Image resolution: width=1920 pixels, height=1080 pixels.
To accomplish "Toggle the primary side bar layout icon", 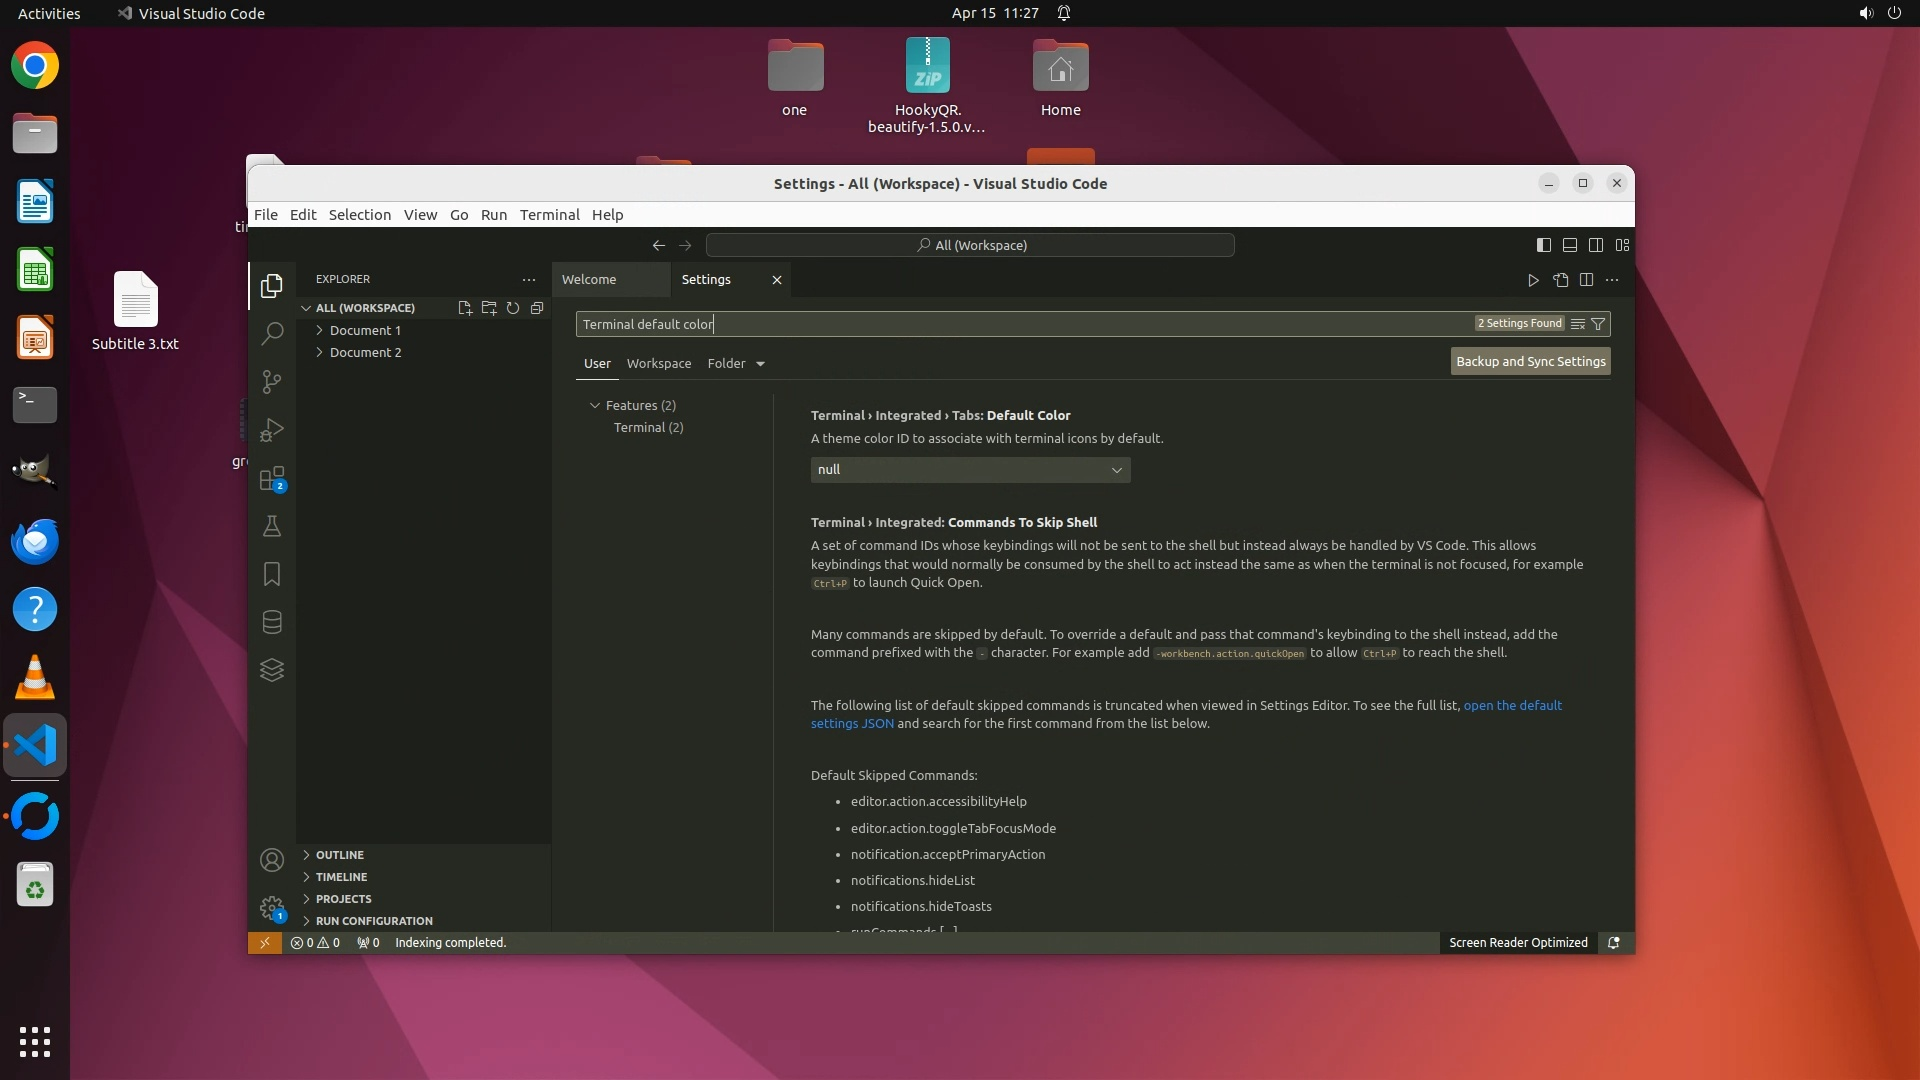I will (1544, 245).
